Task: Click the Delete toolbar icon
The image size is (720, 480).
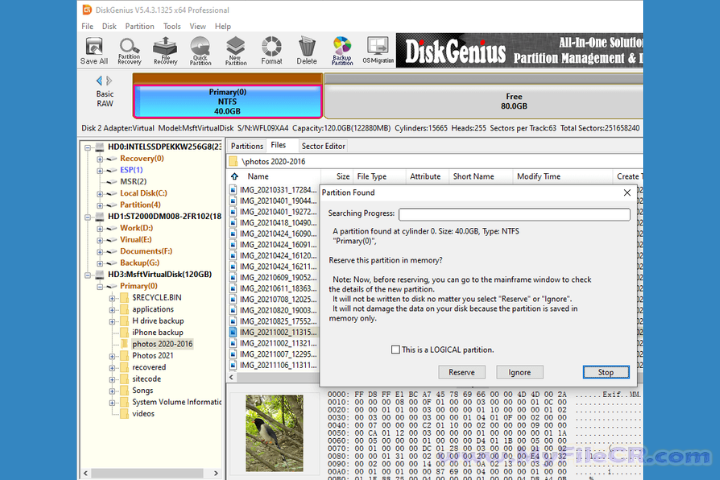Action: click(x=306, y=51)
